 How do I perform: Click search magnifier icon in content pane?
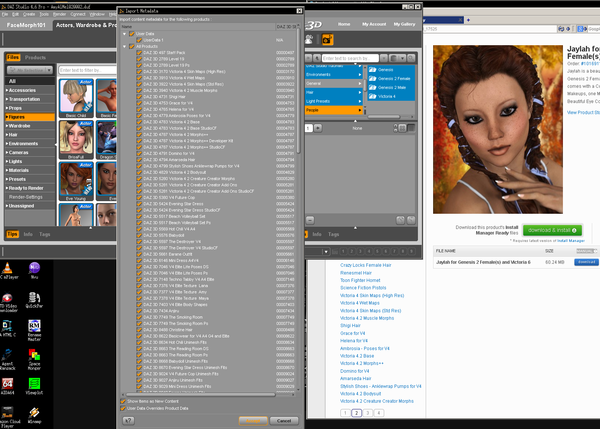(411, 58)
